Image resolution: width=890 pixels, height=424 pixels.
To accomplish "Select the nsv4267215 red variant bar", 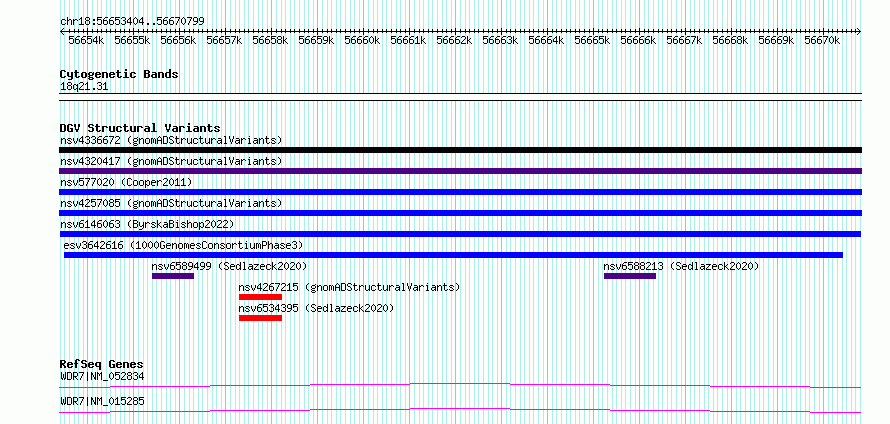I will 261,297.
